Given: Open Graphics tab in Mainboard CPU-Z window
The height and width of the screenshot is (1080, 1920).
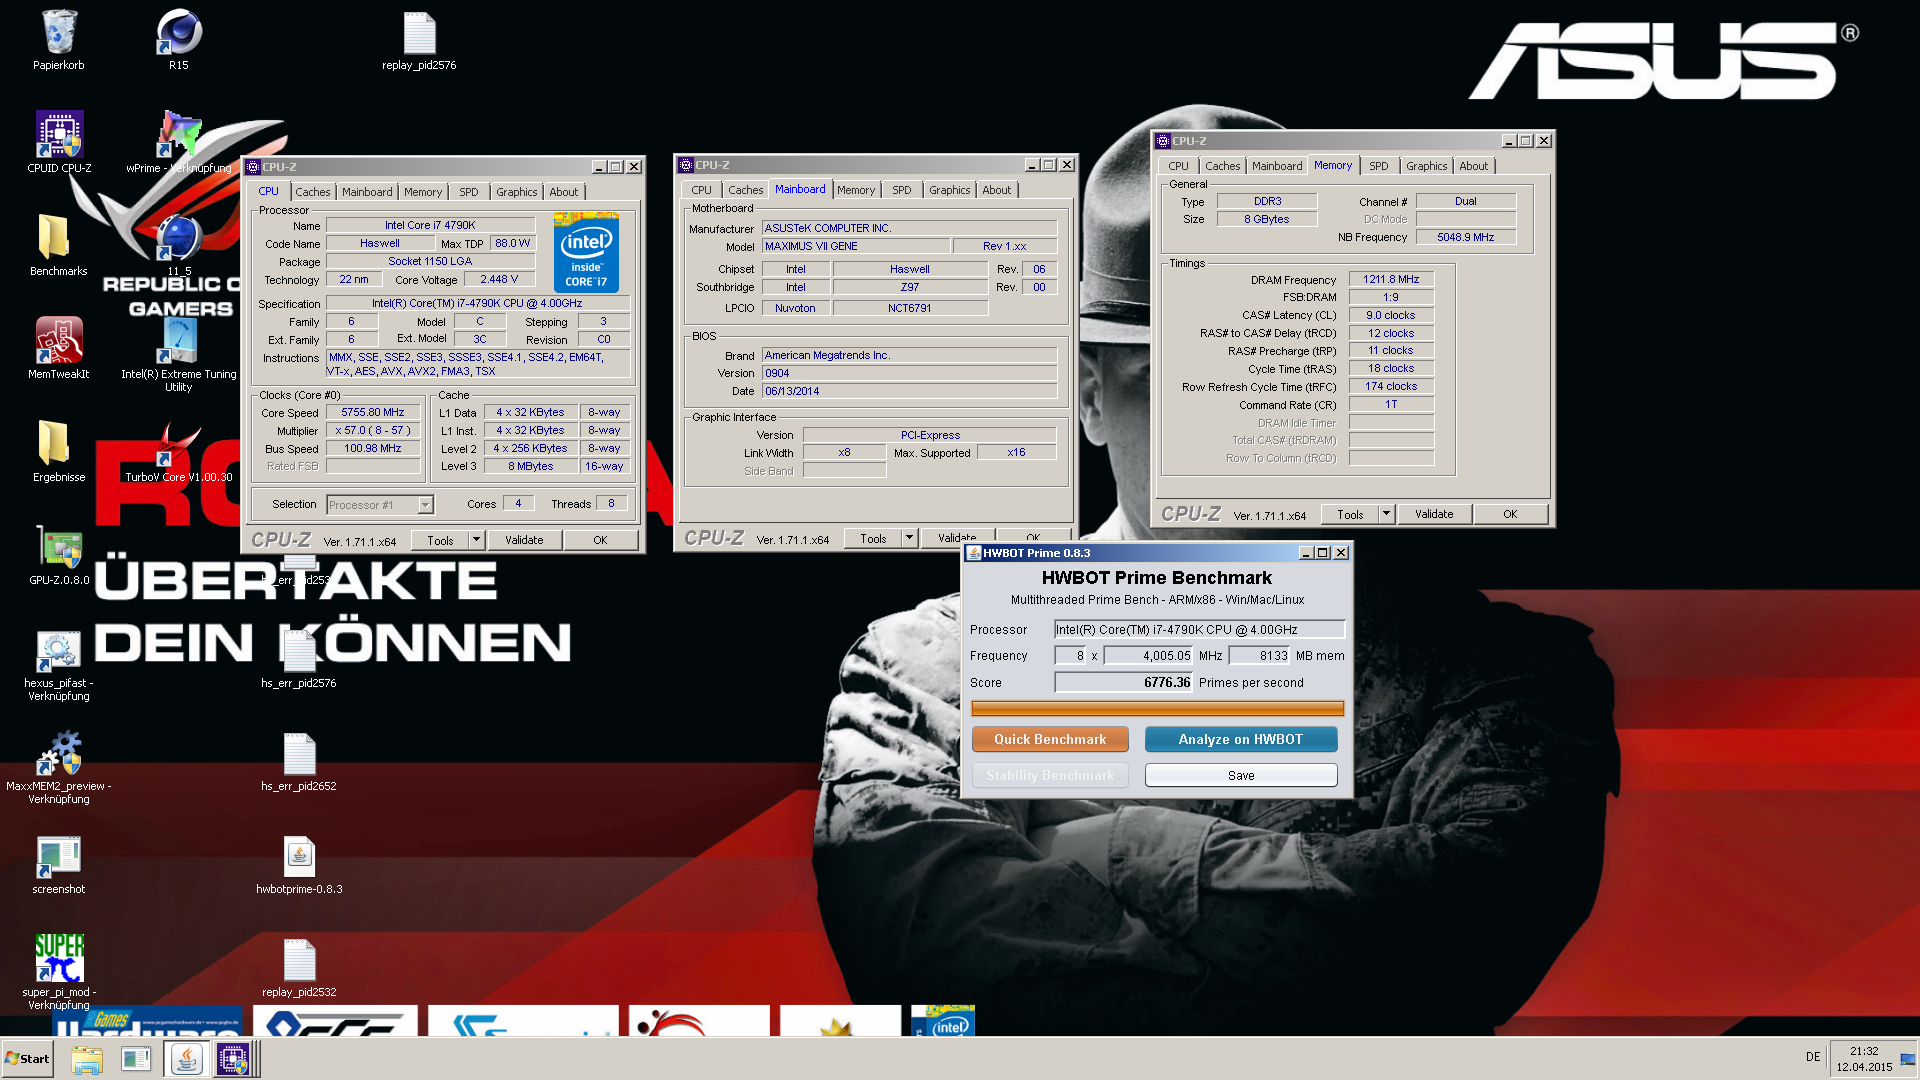Looking at the screenshot, I should tap(949, 190).
